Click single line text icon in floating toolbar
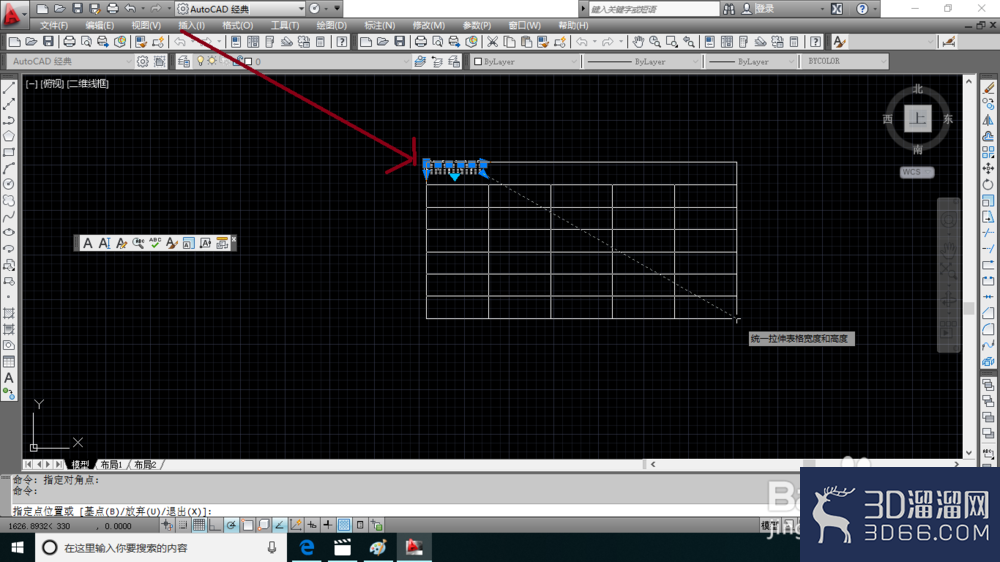 (105, 243)
